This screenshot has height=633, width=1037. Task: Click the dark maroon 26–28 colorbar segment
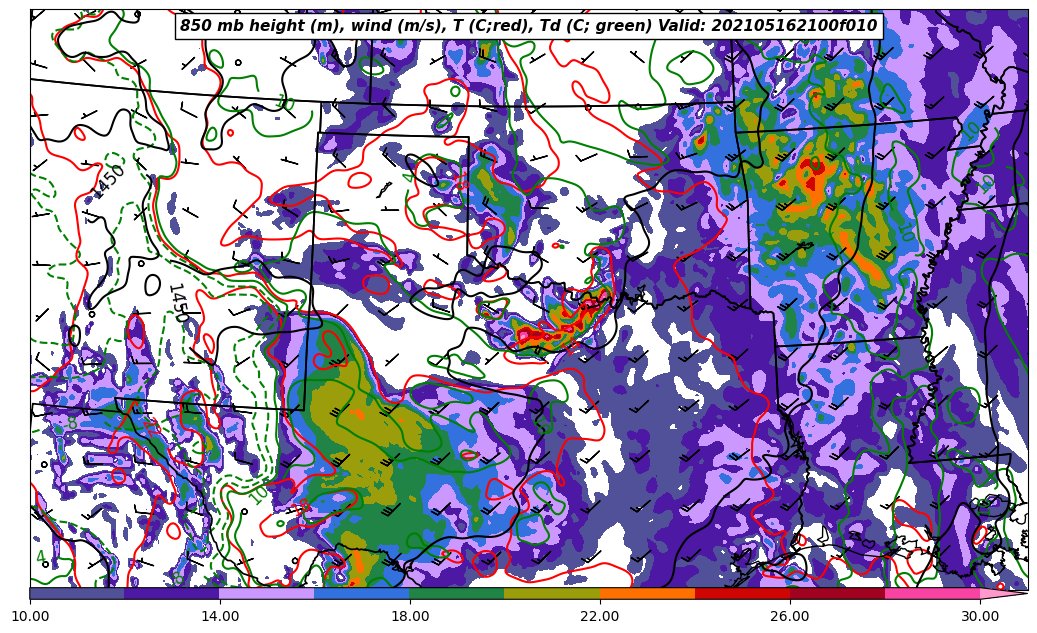837,593
